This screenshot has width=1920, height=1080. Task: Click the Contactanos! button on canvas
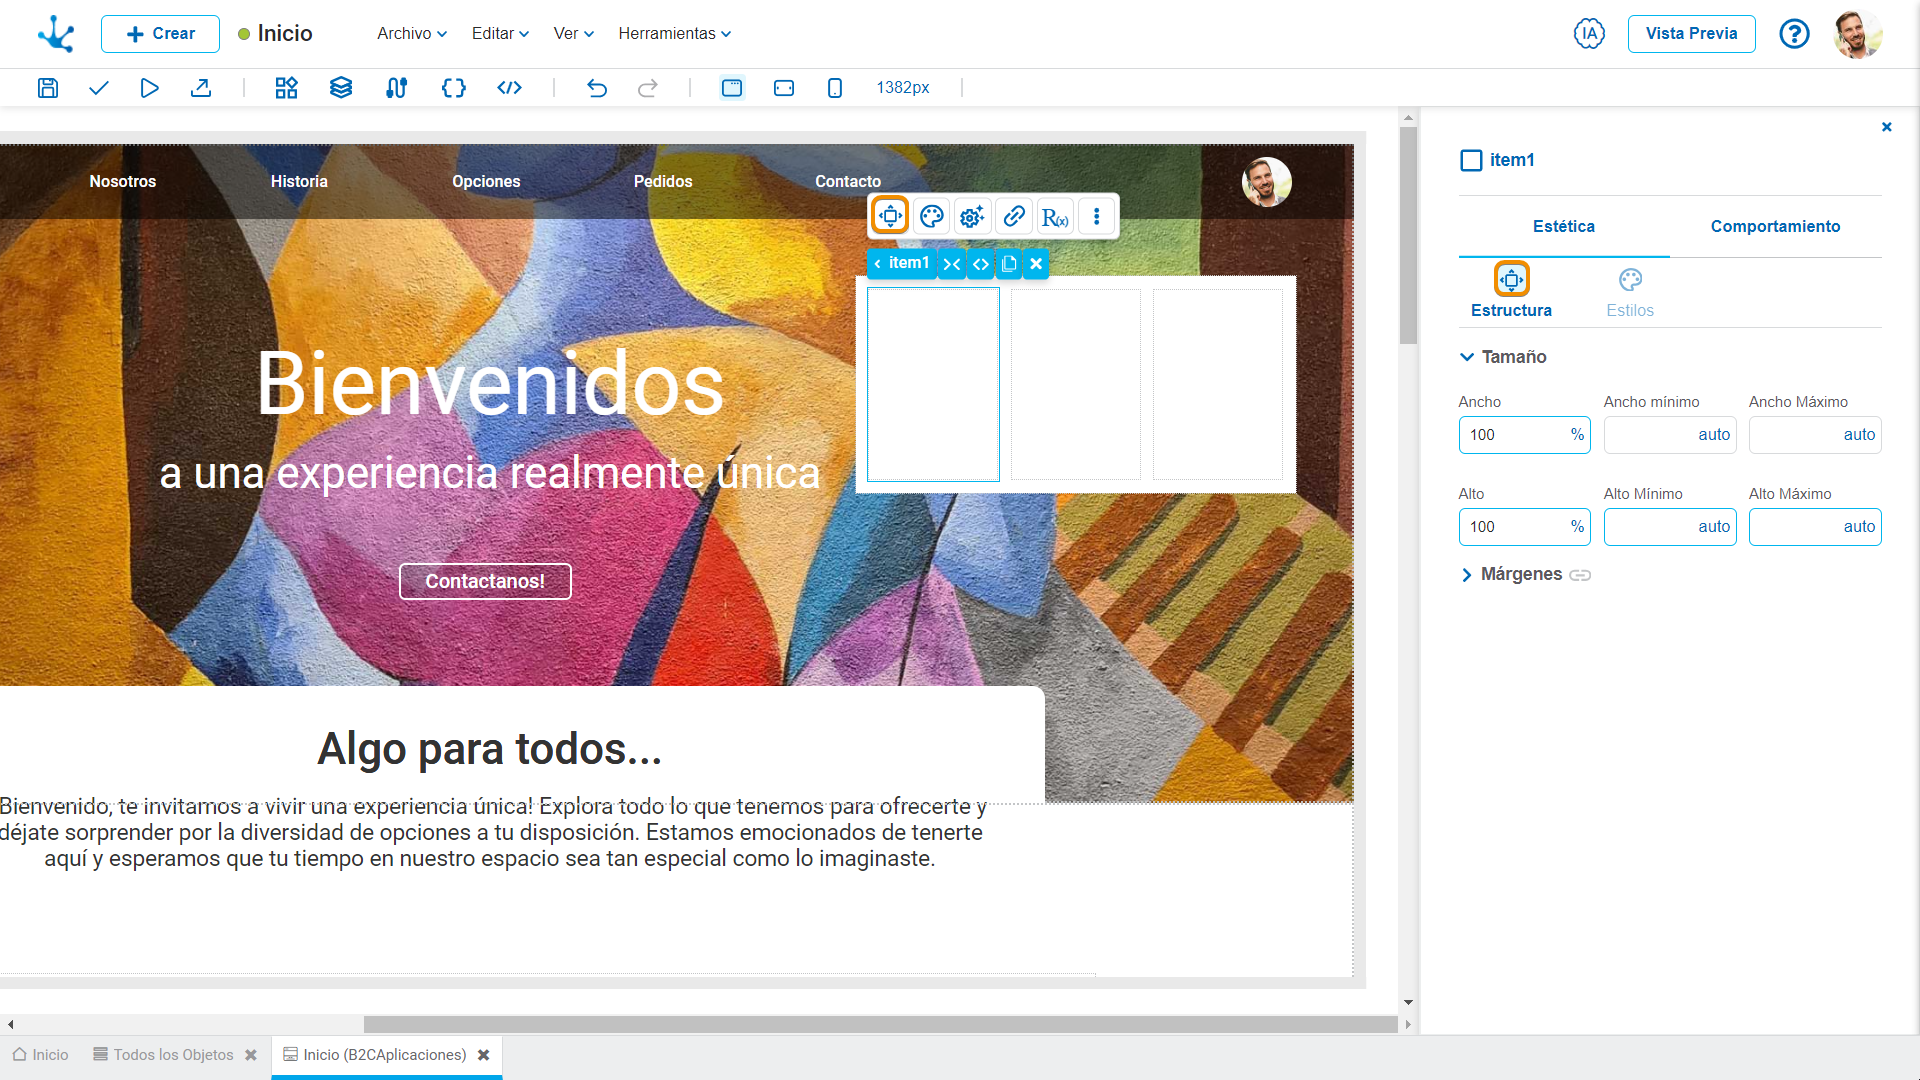(x=485, y=581)
